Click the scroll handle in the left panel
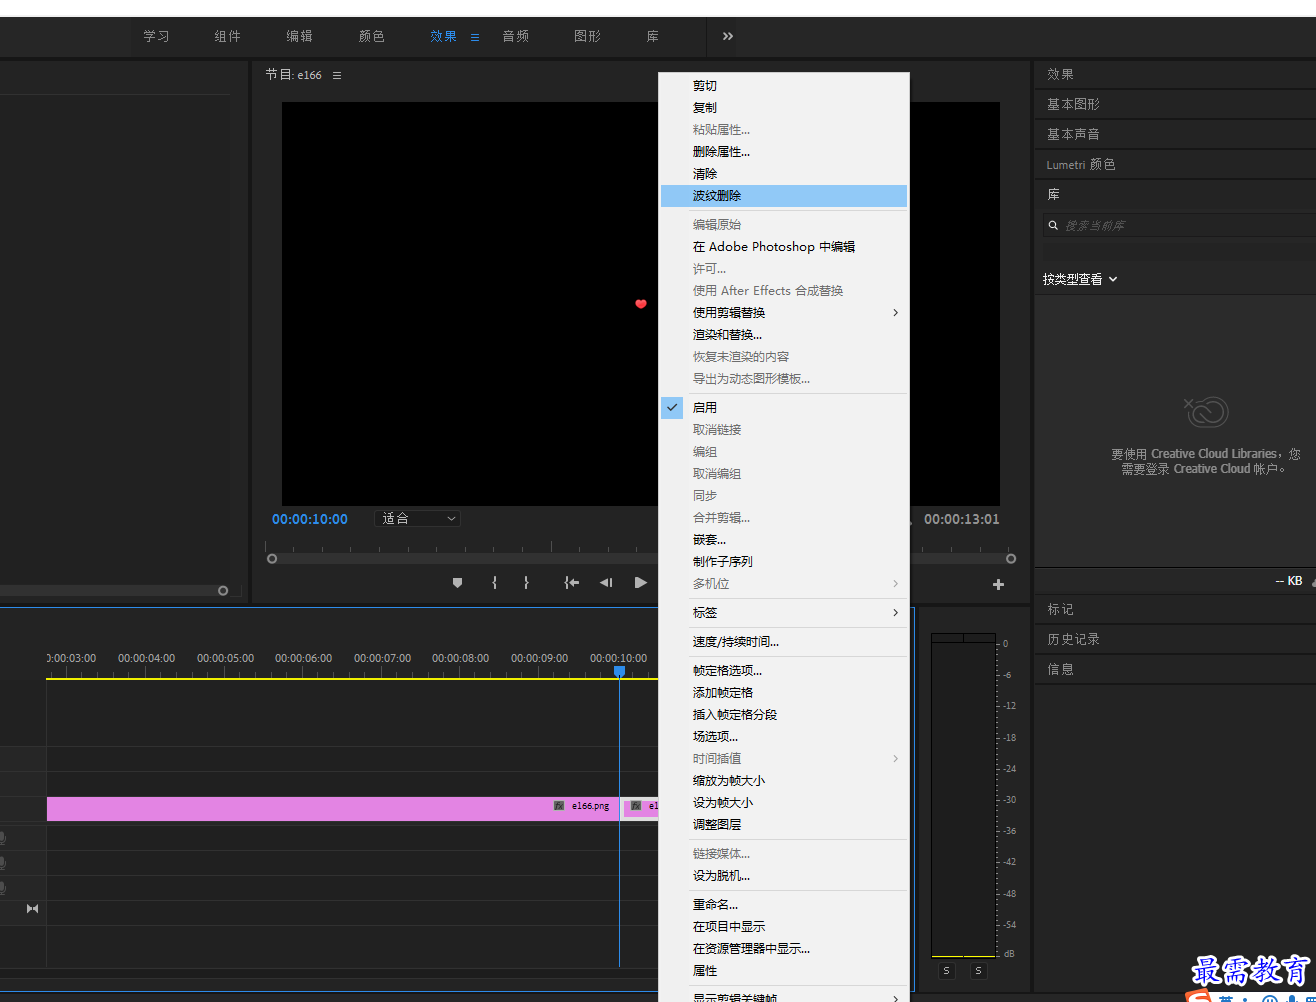This screenshot has width=1316, height=1002. (223, 591)
